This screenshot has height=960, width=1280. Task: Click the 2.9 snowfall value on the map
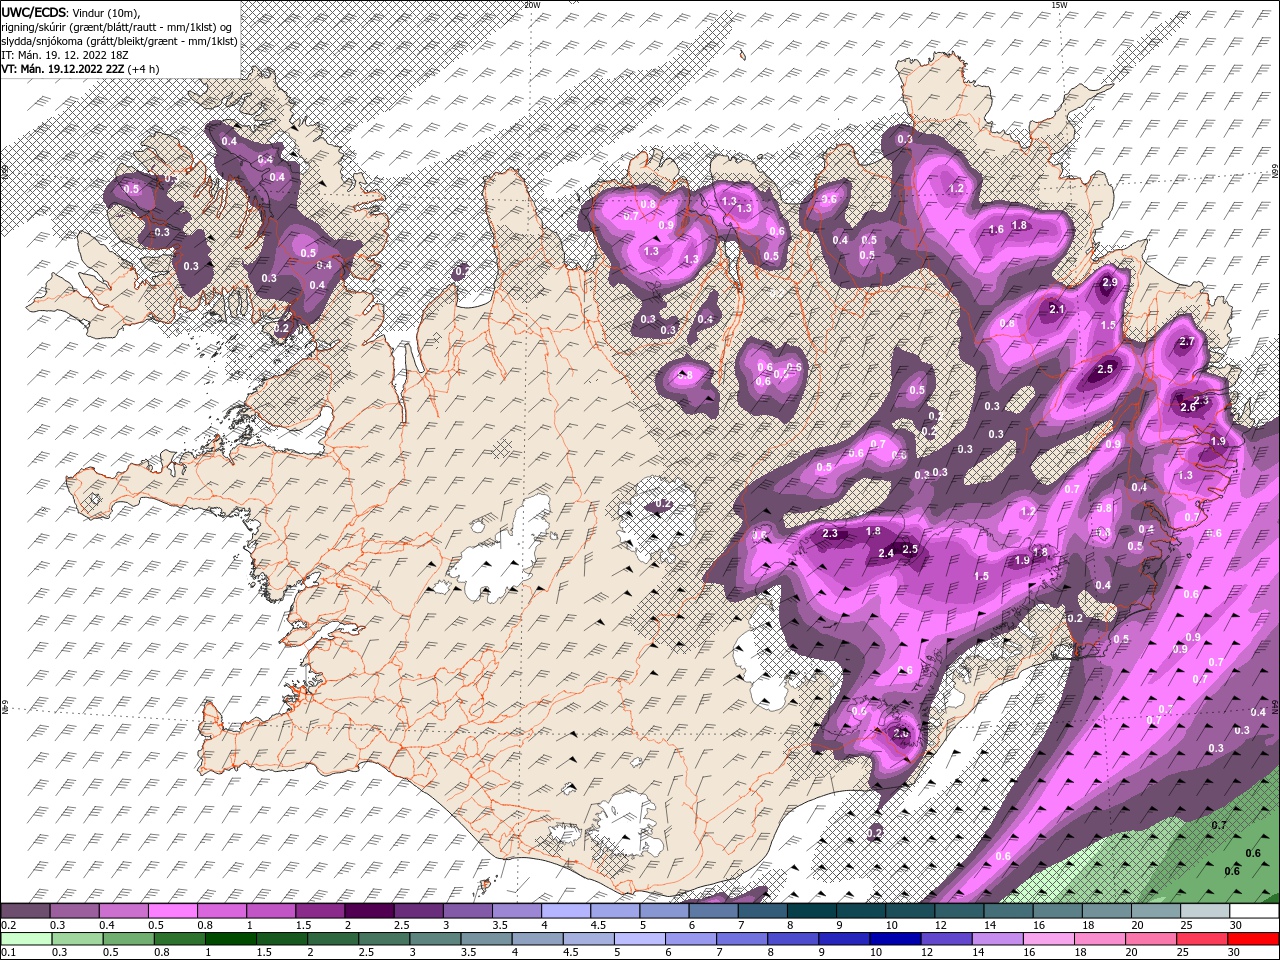click(x=1109, y=282)
